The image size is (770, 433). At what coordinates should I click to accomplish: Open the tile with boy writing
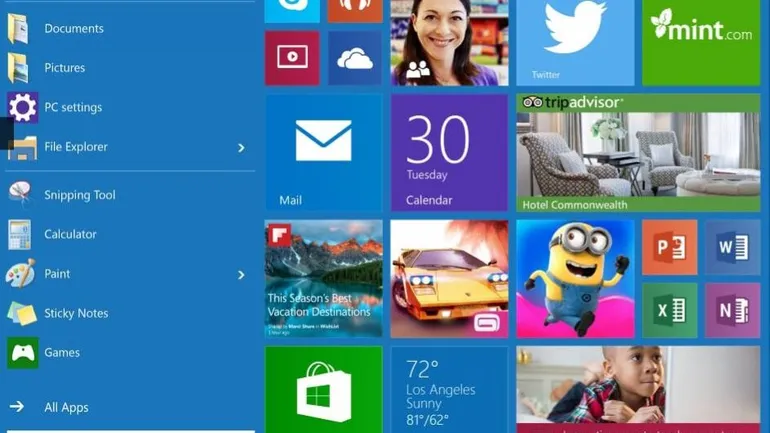(638, 390)
